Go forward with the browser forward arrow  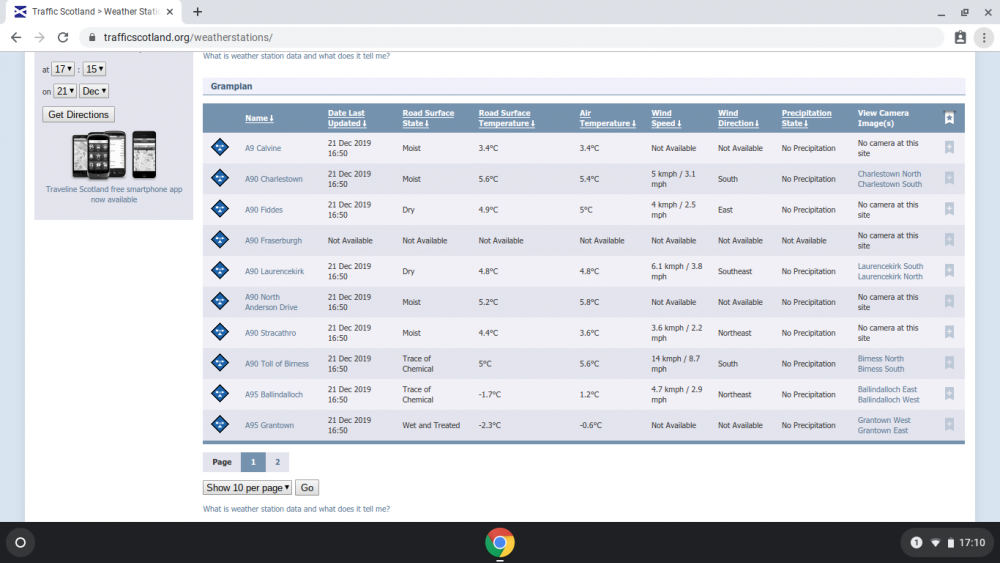(40, 38)
